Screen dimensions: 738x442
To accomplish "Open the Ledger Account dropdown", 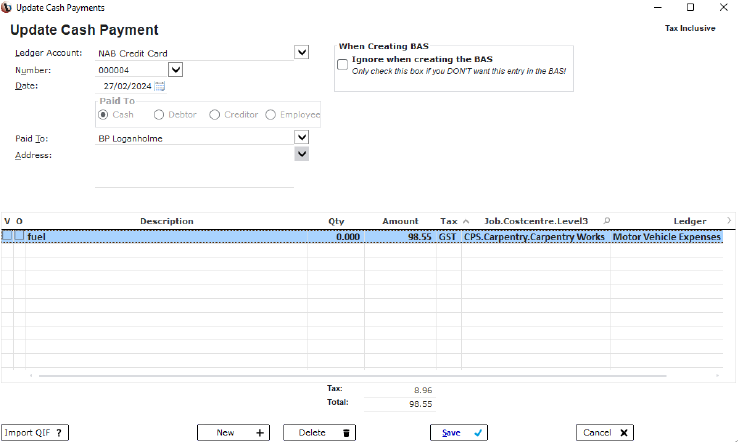I will click(302, 52).
